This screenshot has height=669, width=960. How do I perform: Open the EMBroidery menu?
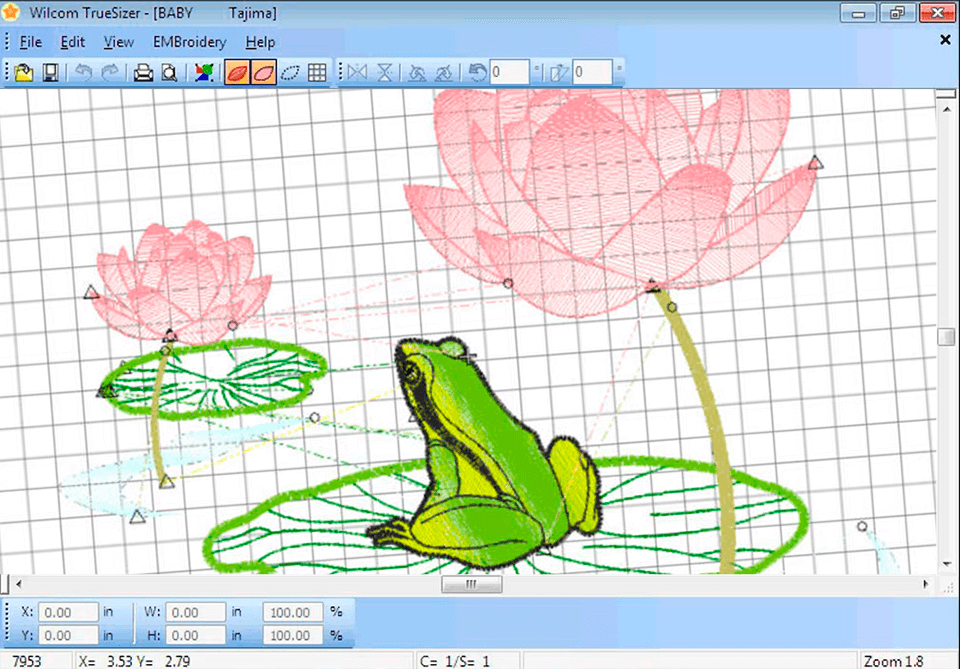pyautogui.click(x=189, y=42)
